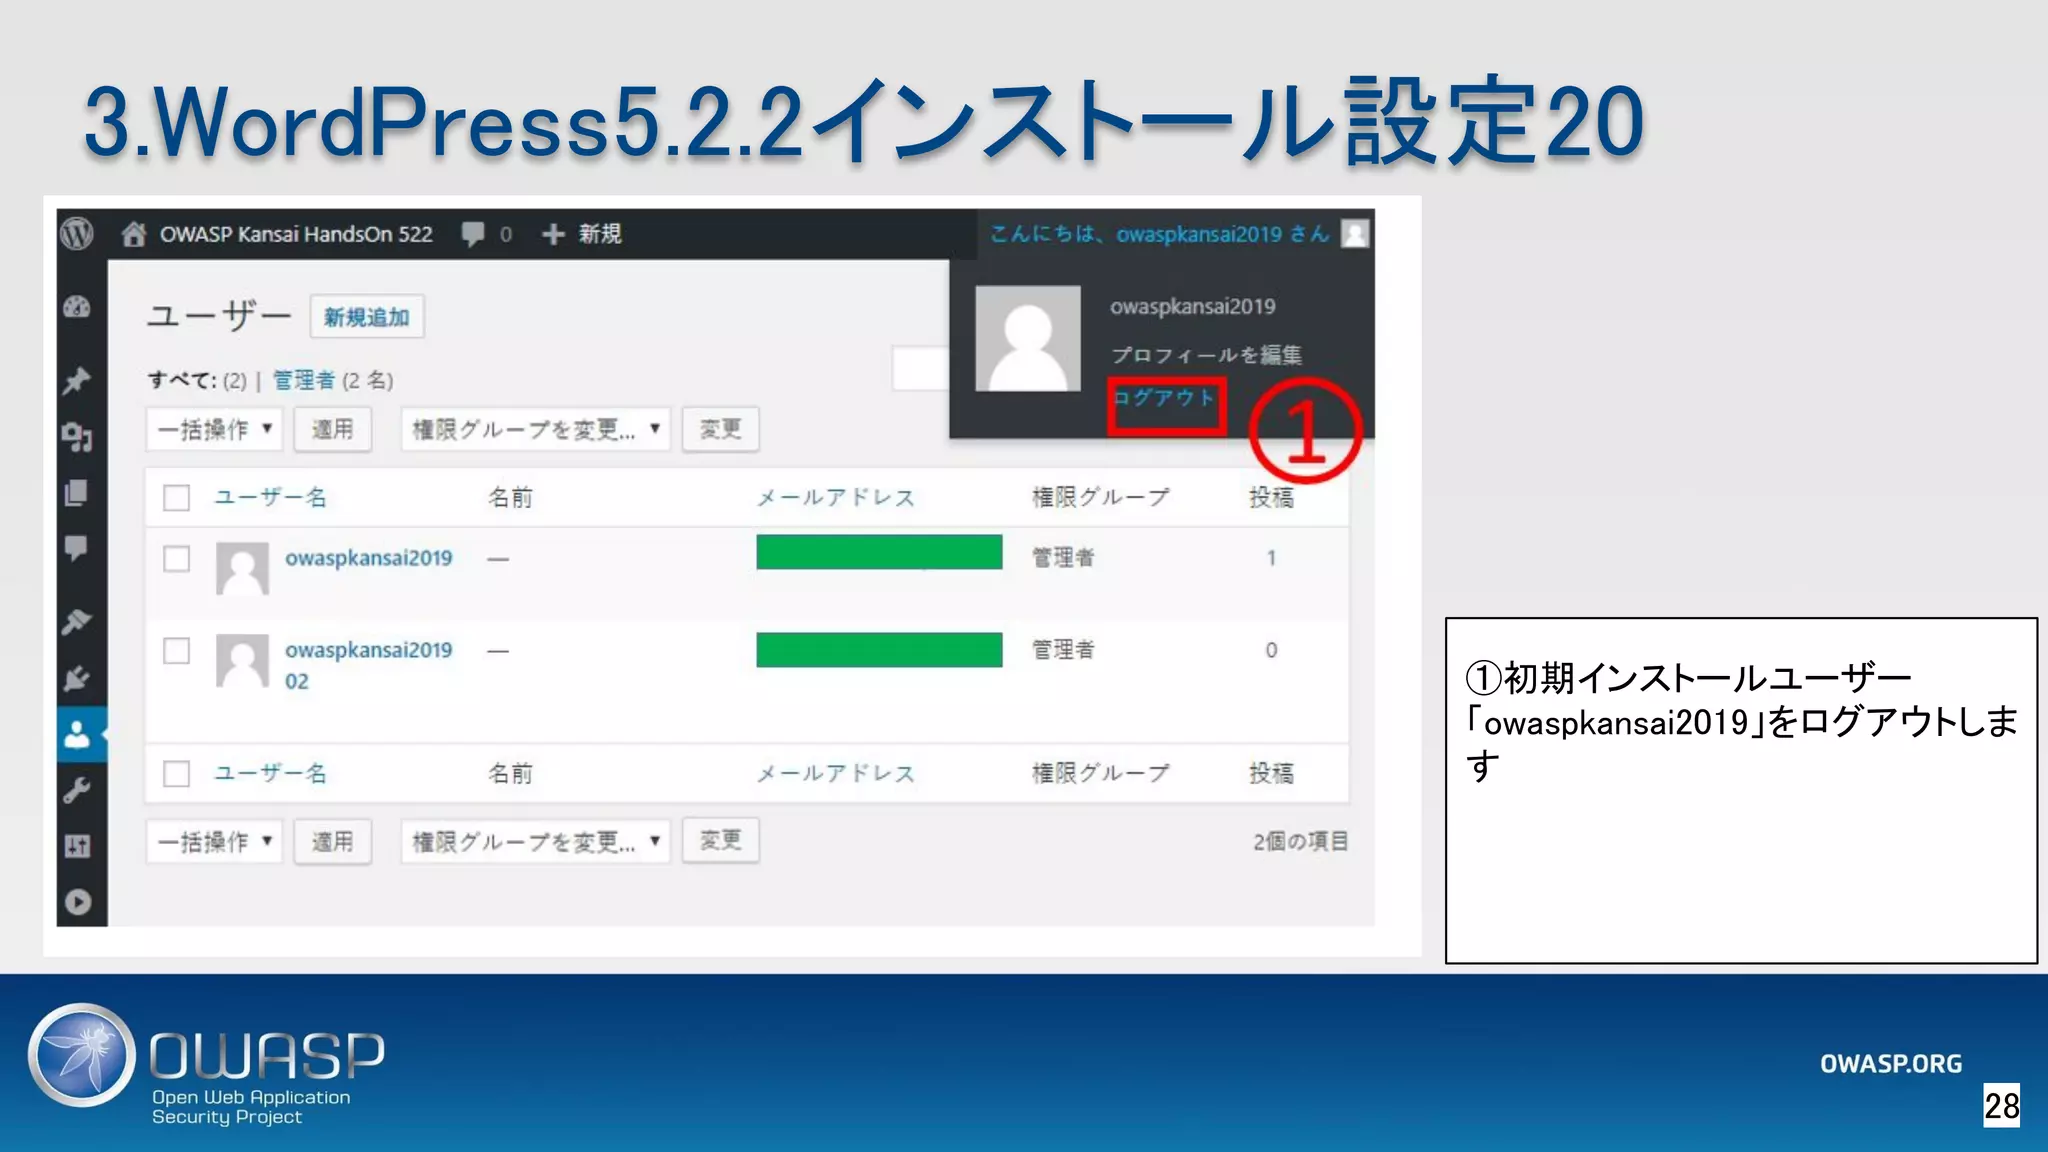Open Settings icon in sidebar

point(77,846)
